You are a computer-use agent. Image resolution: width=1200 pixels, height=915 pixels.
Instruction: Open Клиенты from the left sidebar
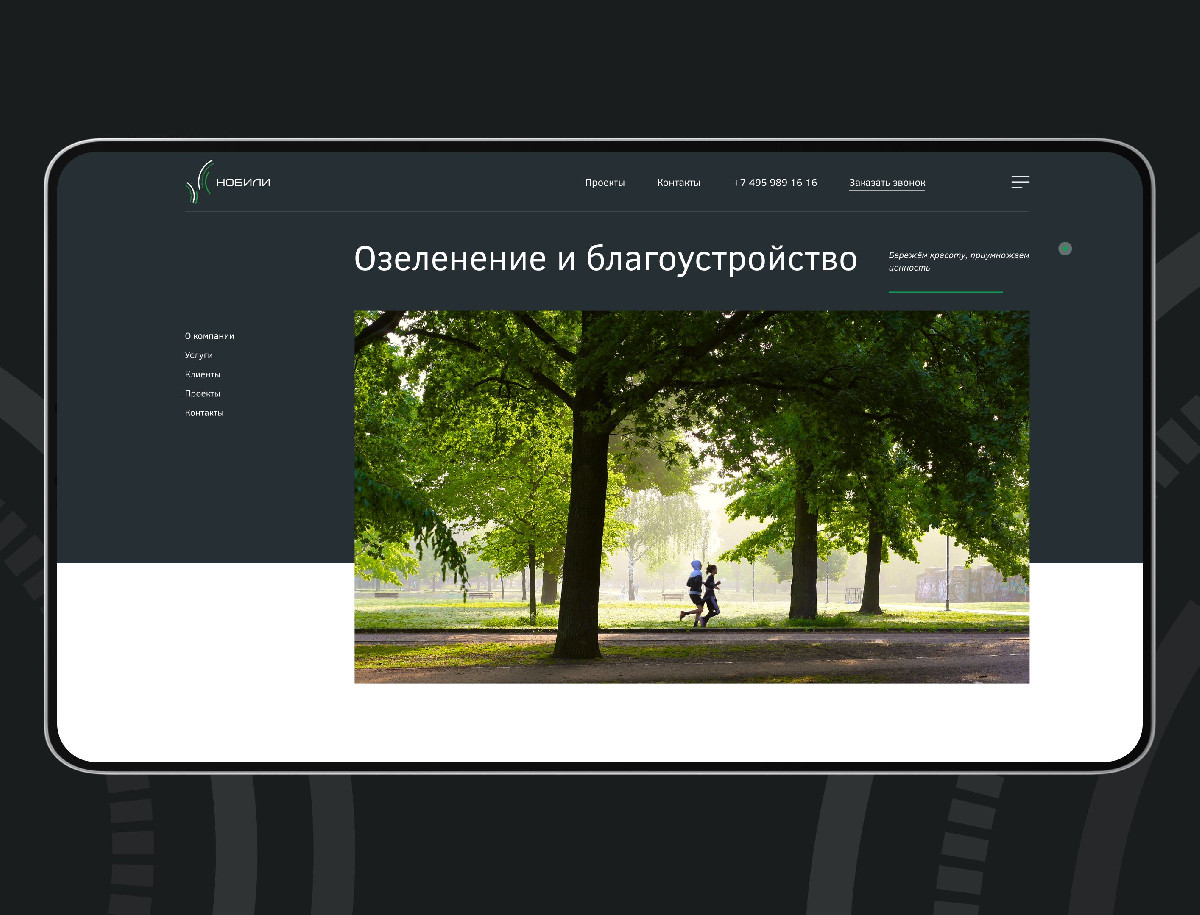point(202,374)
